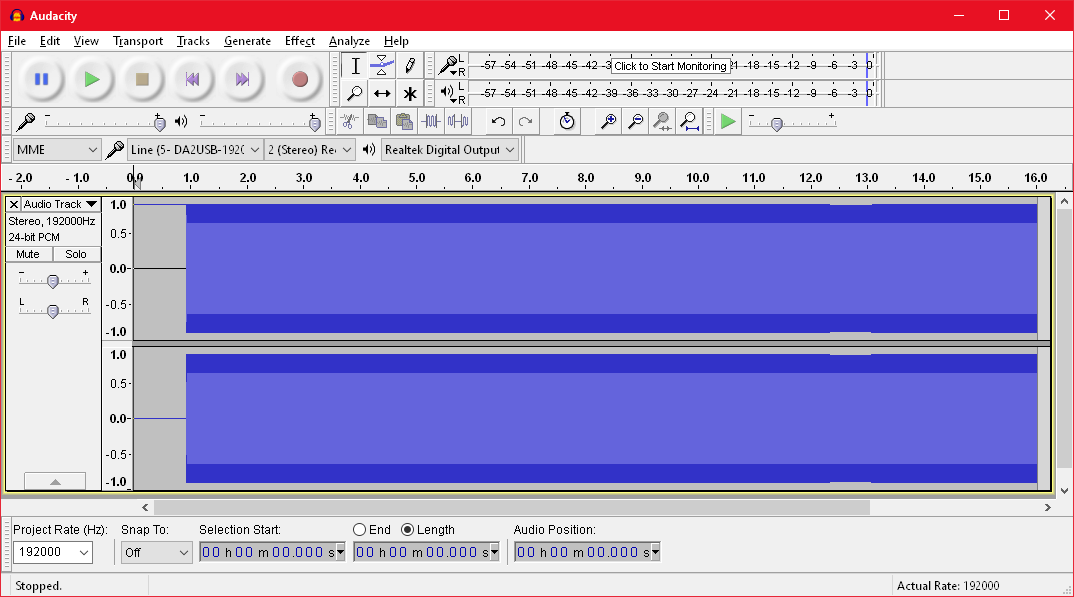
Task: Click the Stop transport button
Action: 142,79
